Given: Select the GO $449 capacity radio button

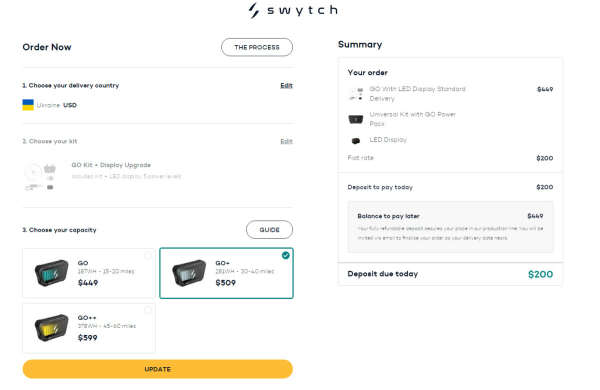Looking at the screenshot, I should [x=148, y=256].
